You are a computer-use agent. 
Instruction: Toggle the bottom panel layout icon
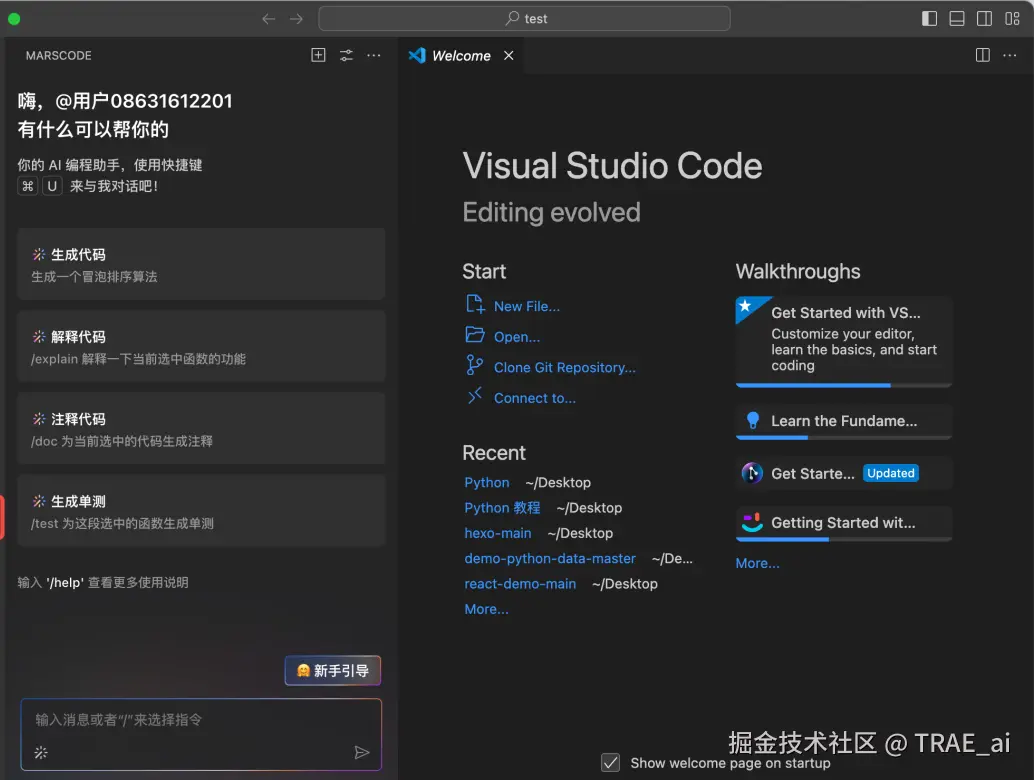[x=957, y=18]
